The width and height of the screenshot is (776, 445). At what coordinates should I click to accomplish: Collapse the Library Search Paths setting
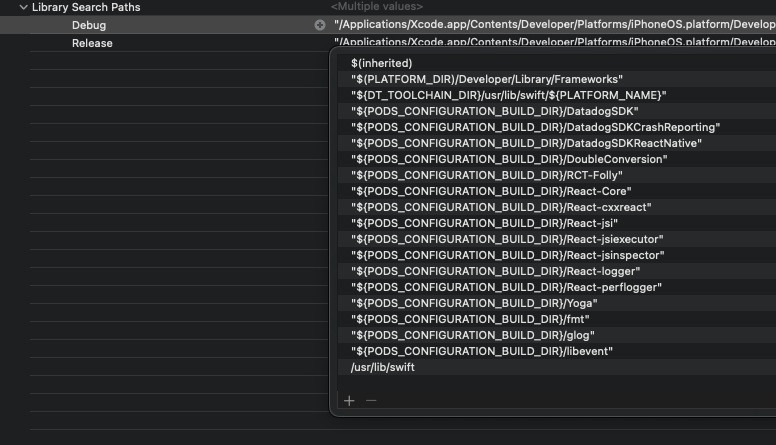(23, 7)
